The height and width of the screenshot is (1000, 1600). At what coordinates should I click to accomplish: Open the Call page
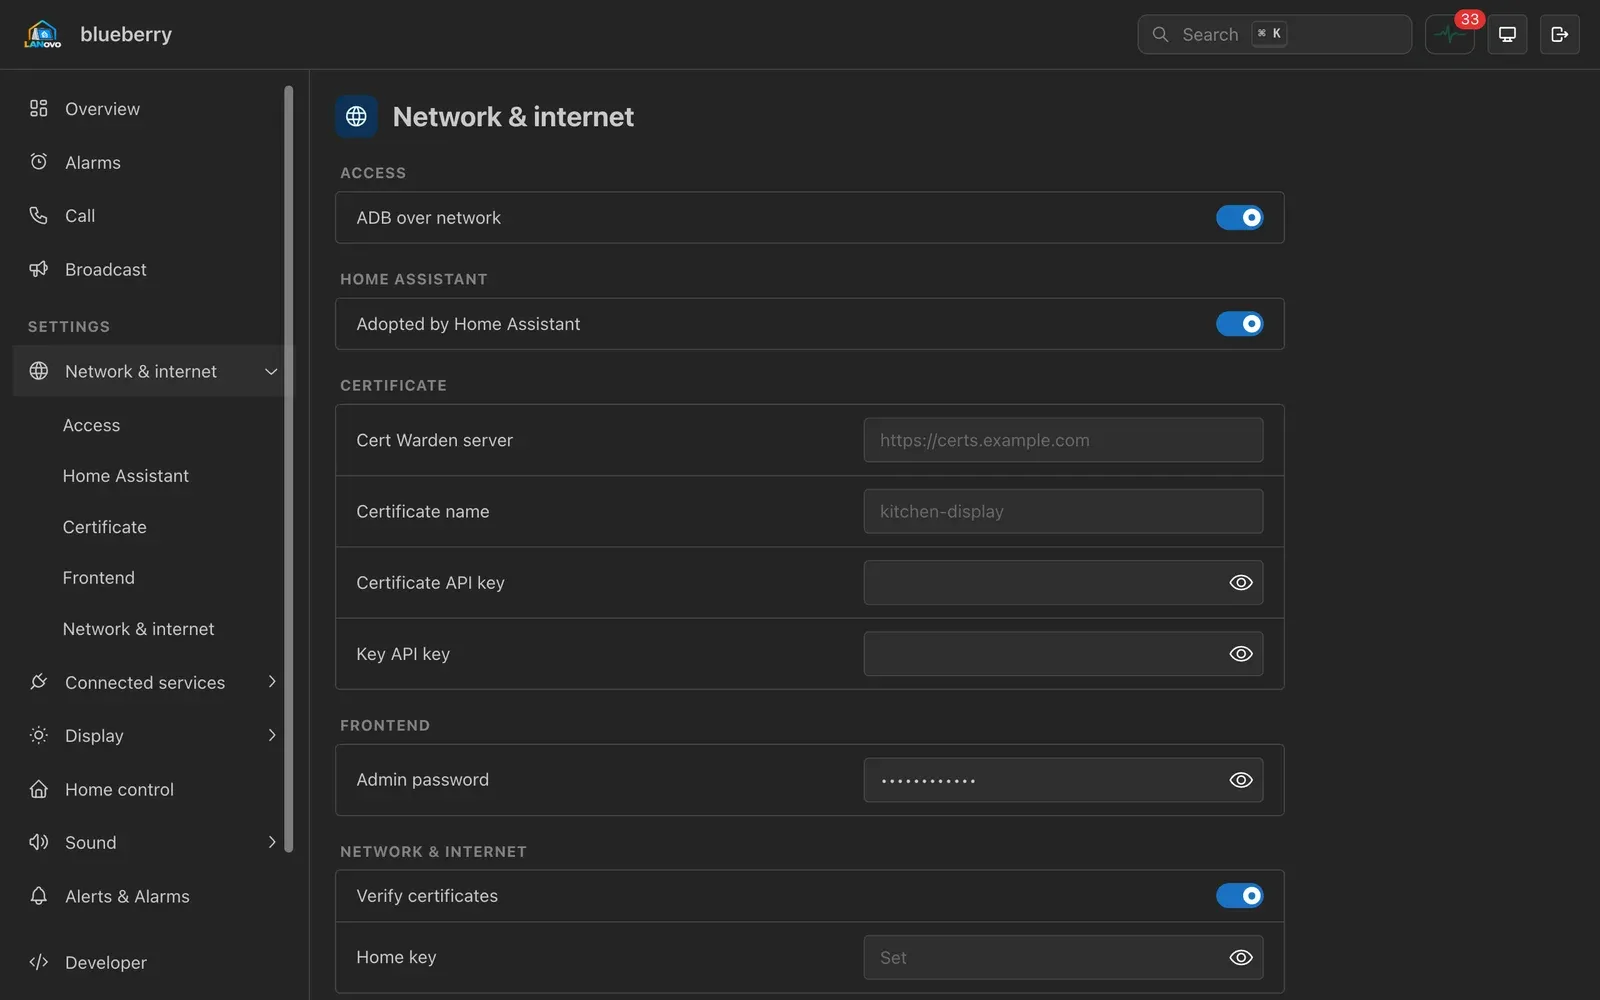[x=148, y=215]
